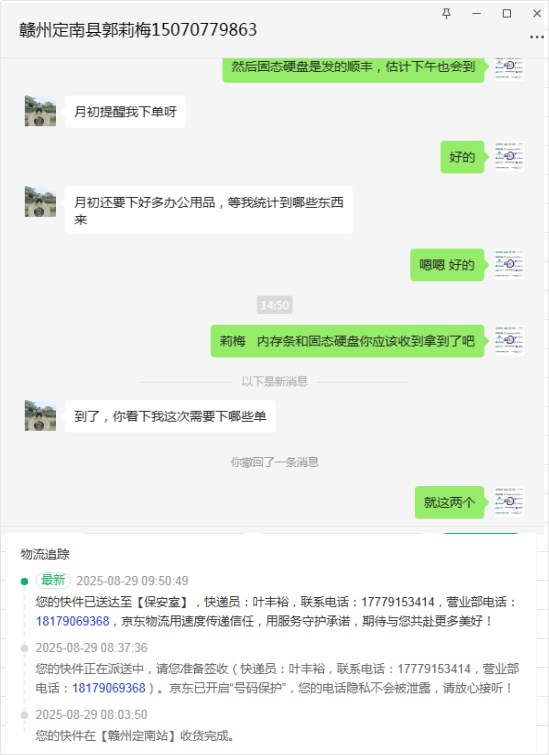
Task: Open the three-dot chat options menu
Action: 536,37
